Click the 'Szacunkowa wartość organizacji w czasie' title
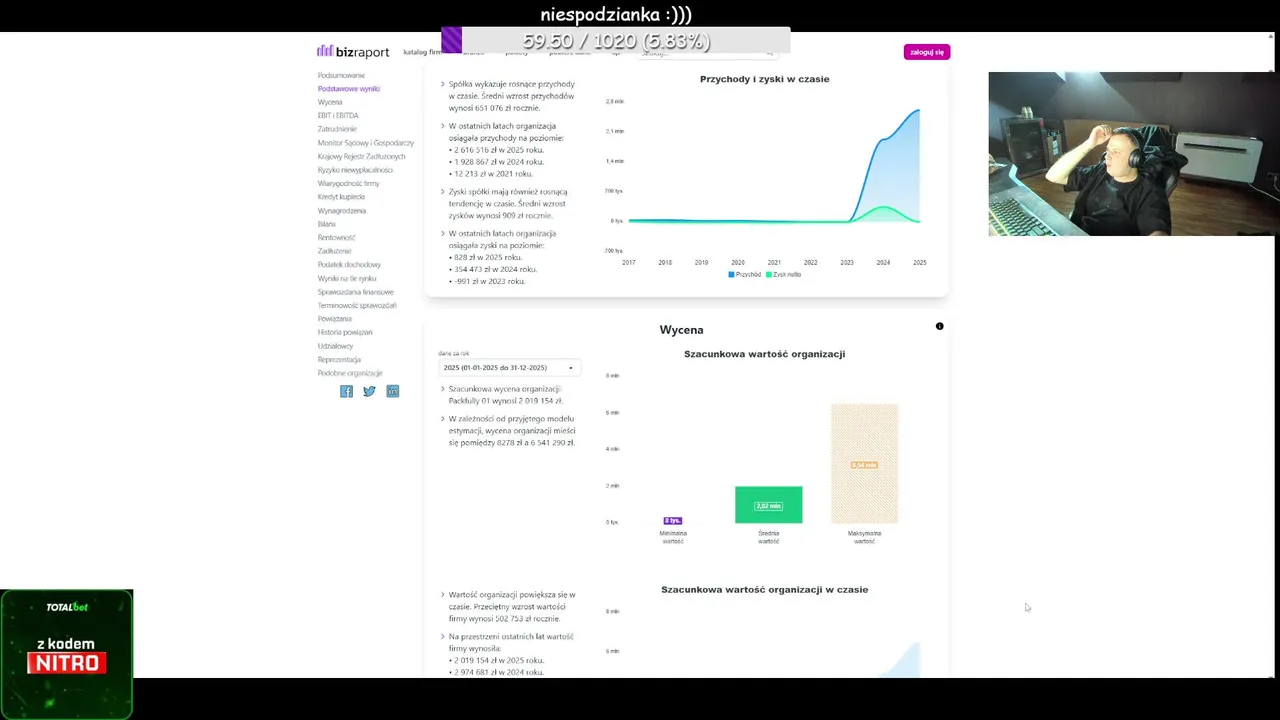 (765, 590)
